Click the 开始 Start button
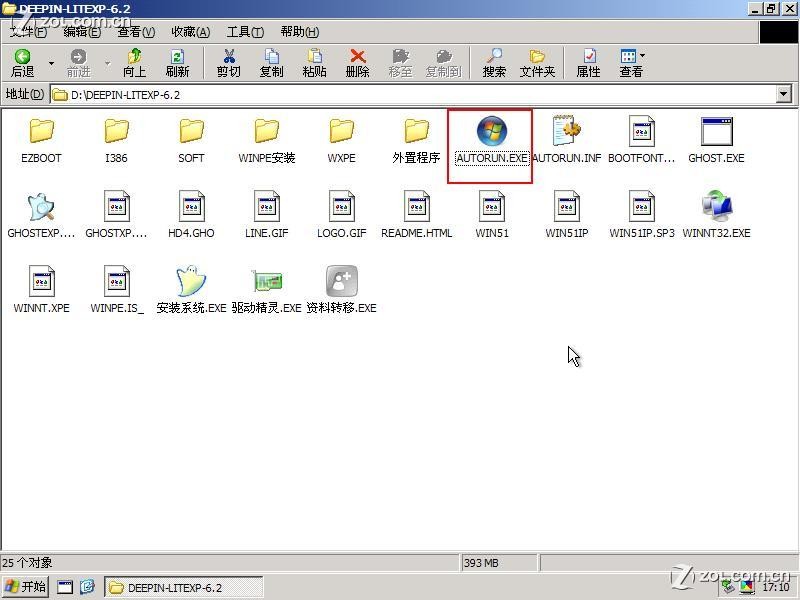 tap(26, 587)
